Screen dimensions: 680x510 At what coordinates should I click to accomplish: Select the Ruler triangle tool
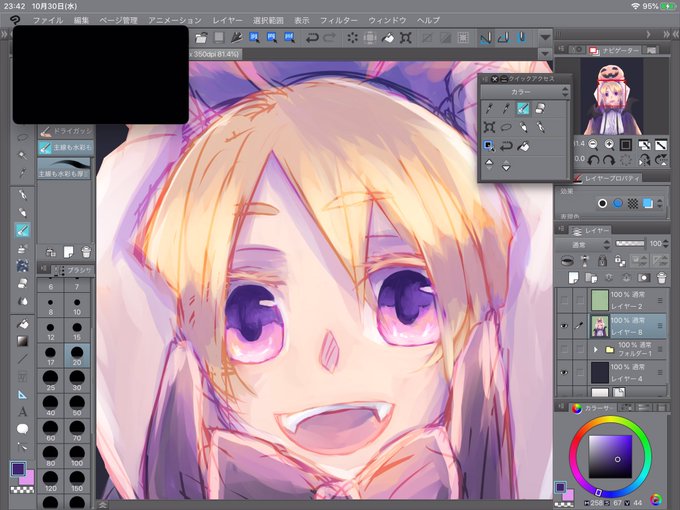coord(23,394)
